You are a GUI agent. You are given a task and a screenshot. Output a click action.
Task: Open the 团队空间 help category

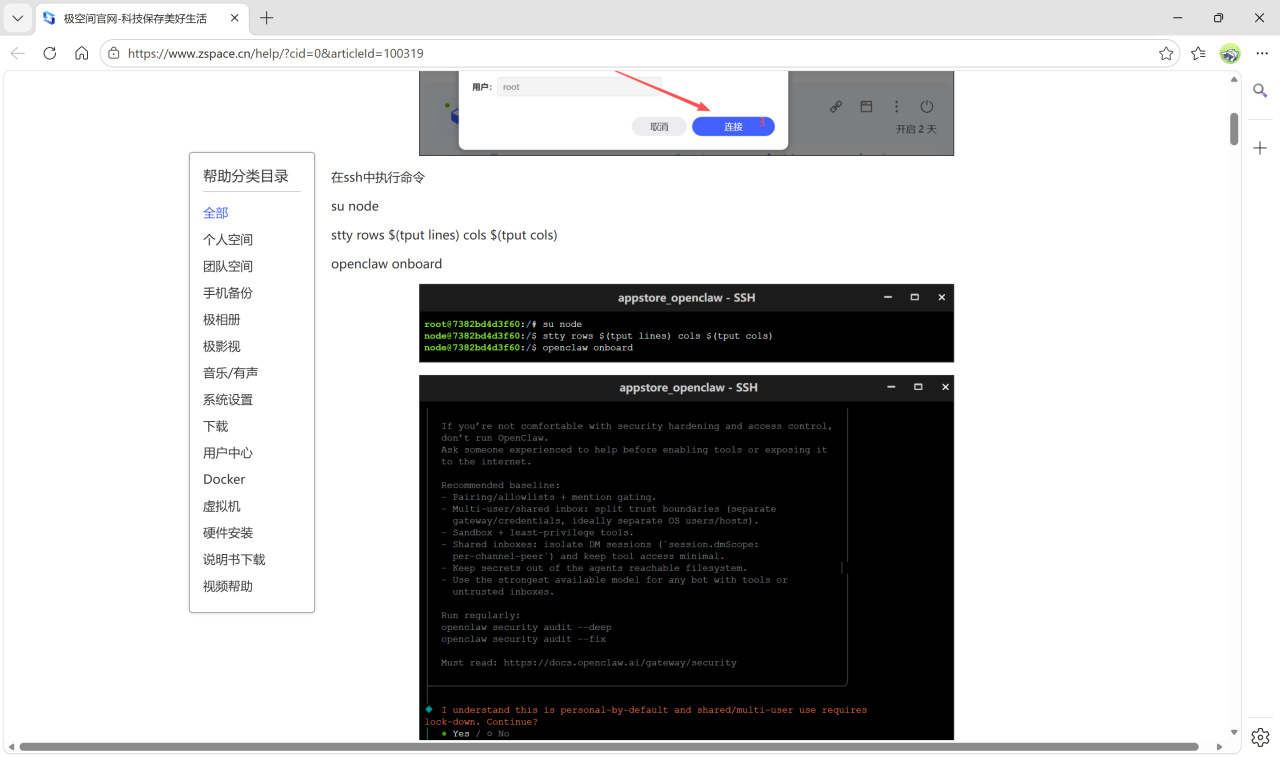click(228, 266)
